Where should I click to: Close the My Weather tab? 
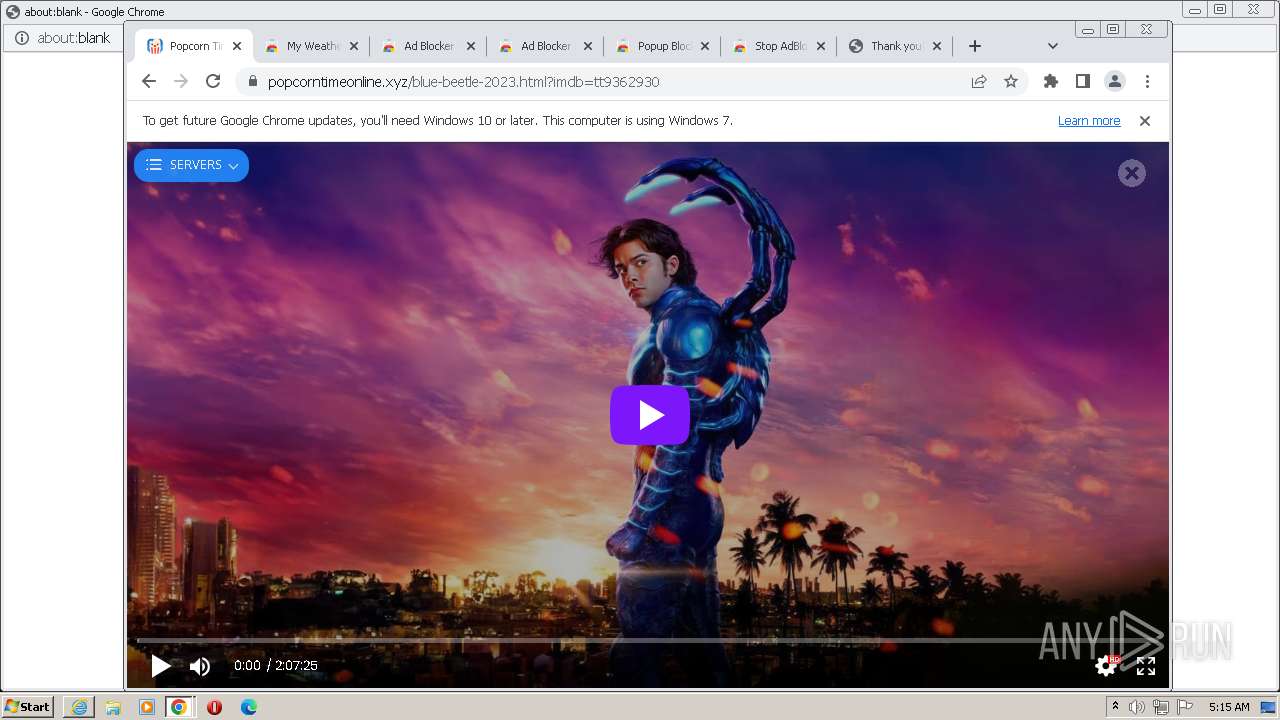(354, 46)
